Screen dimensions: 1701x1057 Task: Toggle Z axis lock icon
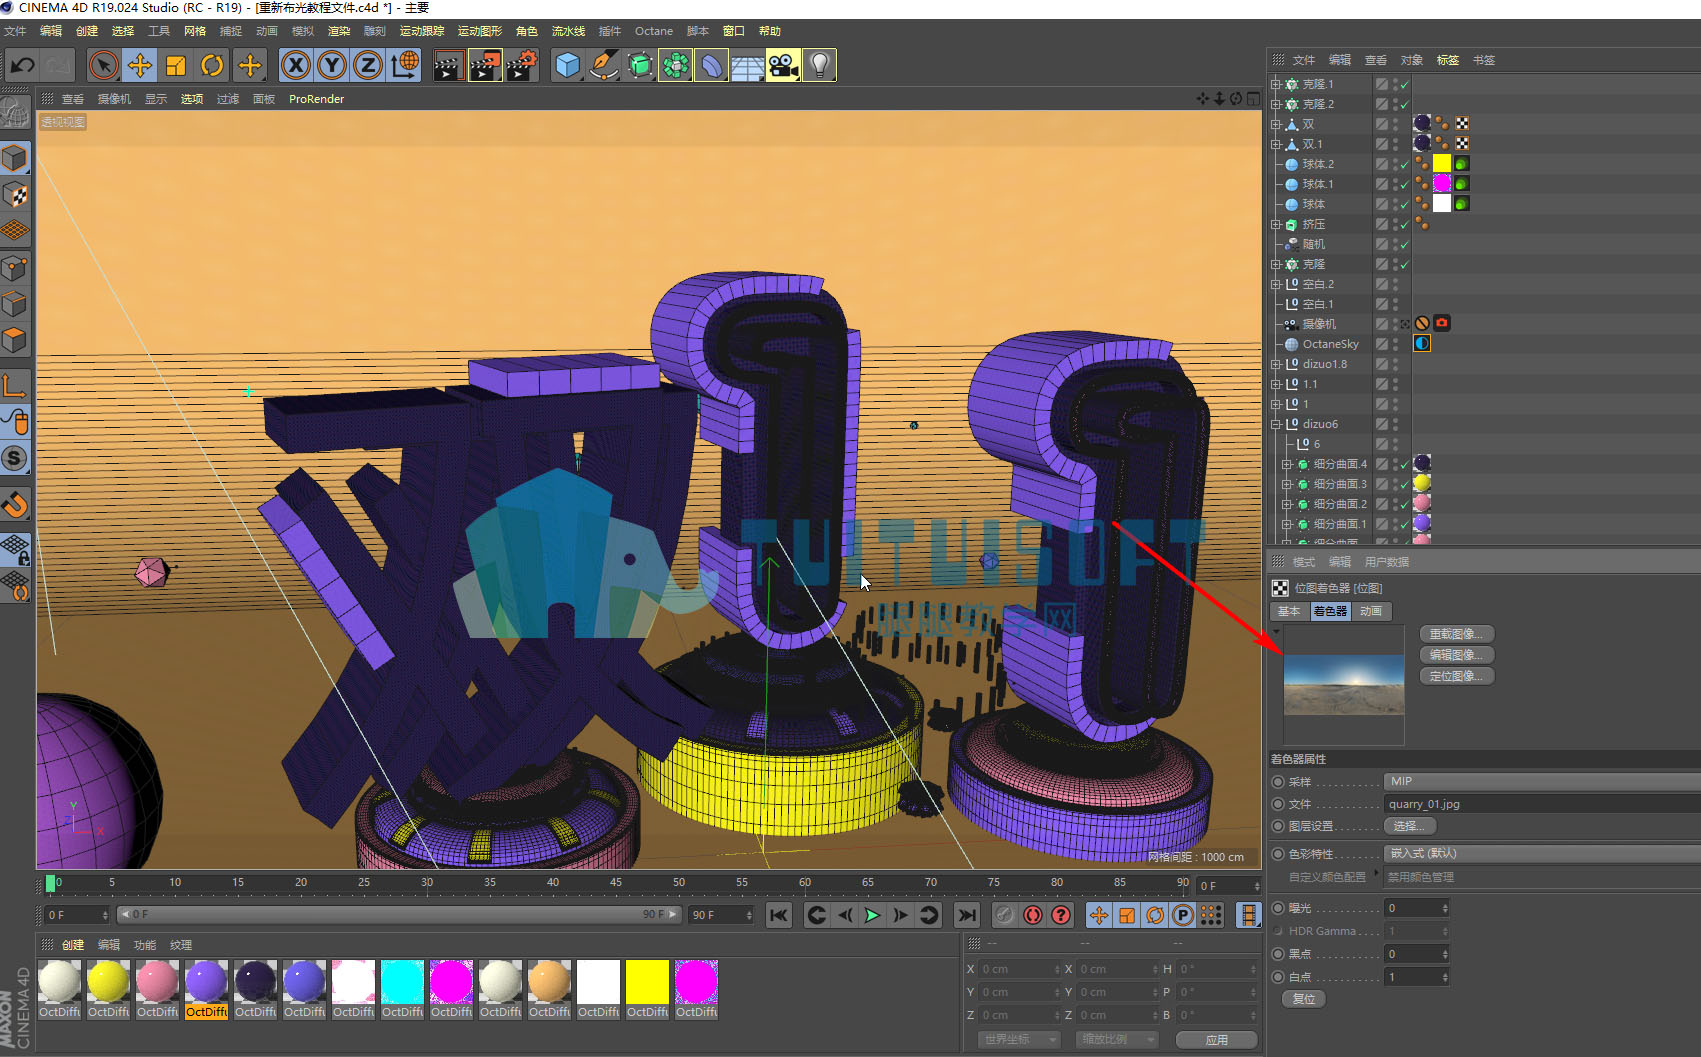pyautogui.click(x=367, y=66)
